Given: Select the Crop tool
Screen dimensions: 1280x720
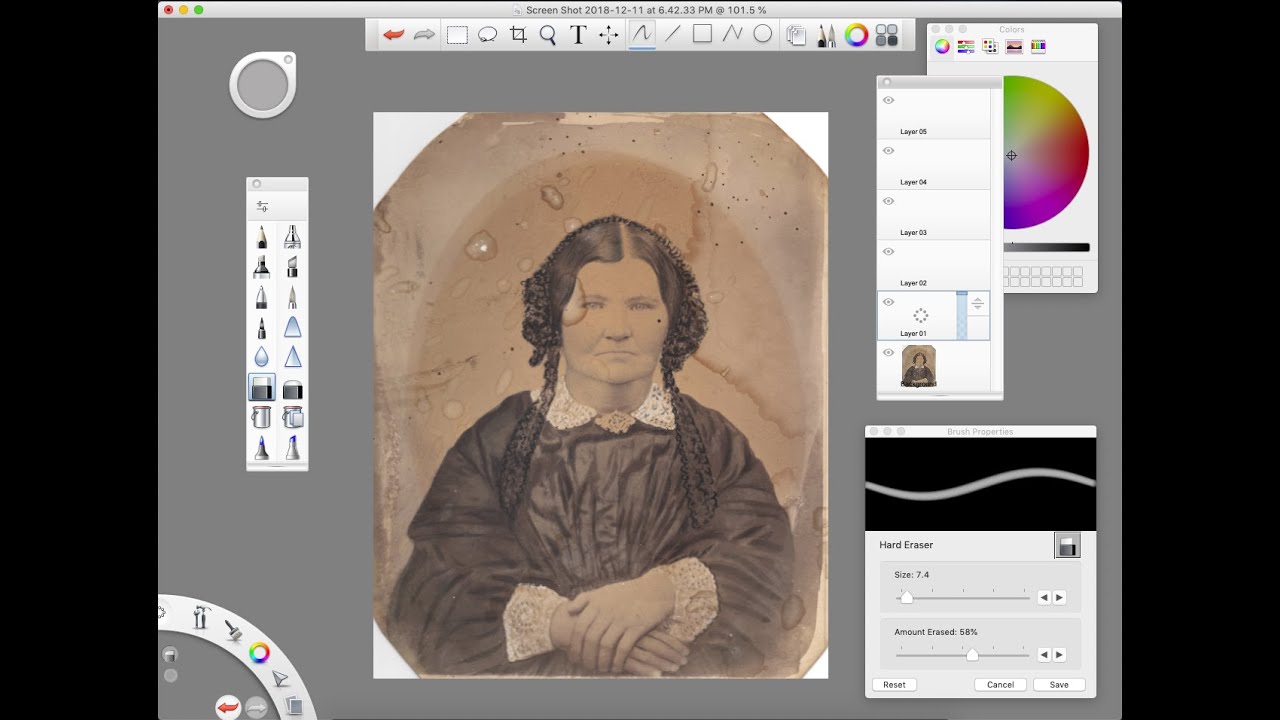Looking at the screenshot, I should (x=518, y=35).
